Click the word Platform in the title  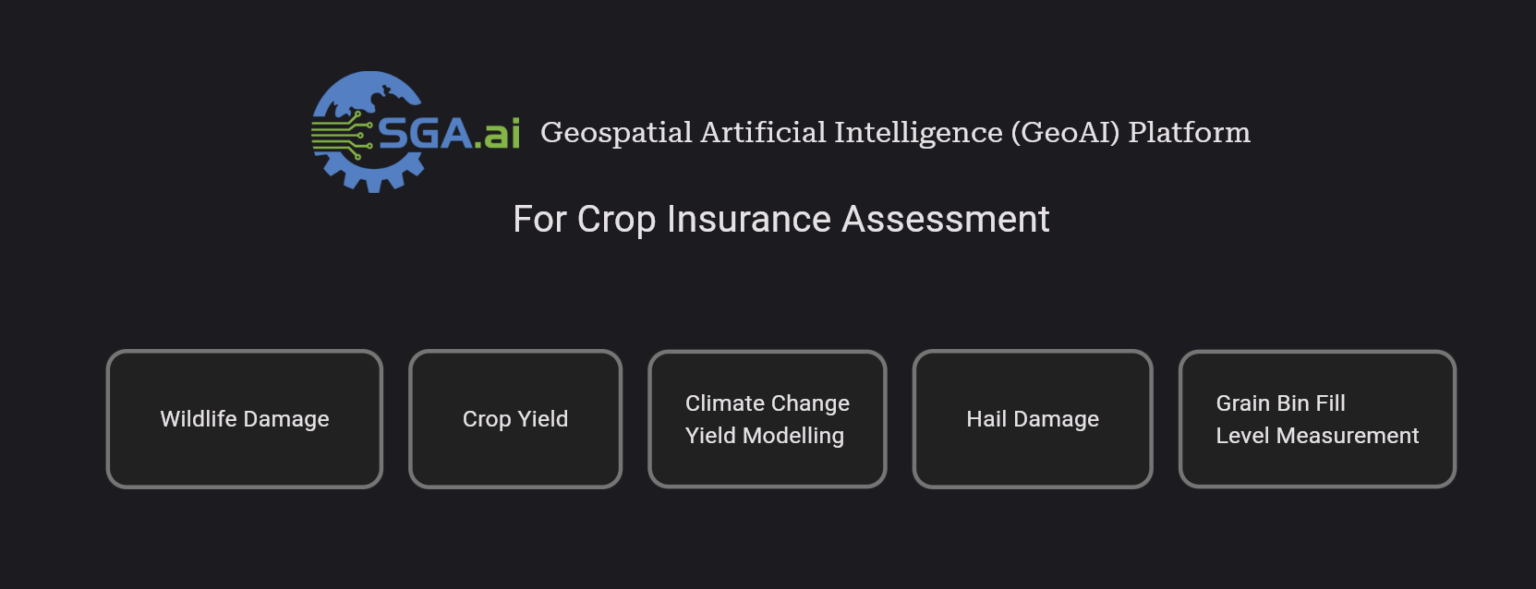pyautogui.click(x=1189, y=133)
